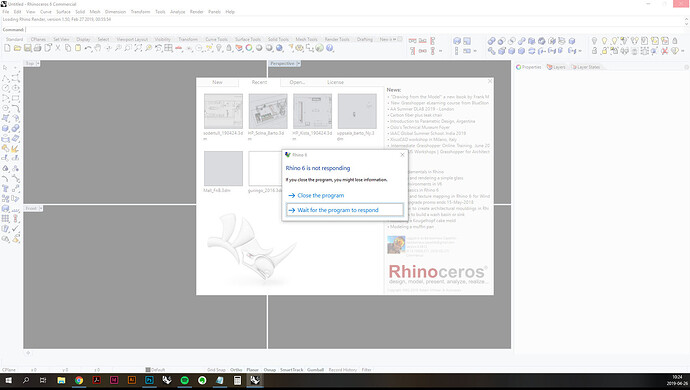This screenshot has width=690, height=390.
Task: Toggle Grid Snap in status bar
Action: pyautogui.click(x=216, y=370)
